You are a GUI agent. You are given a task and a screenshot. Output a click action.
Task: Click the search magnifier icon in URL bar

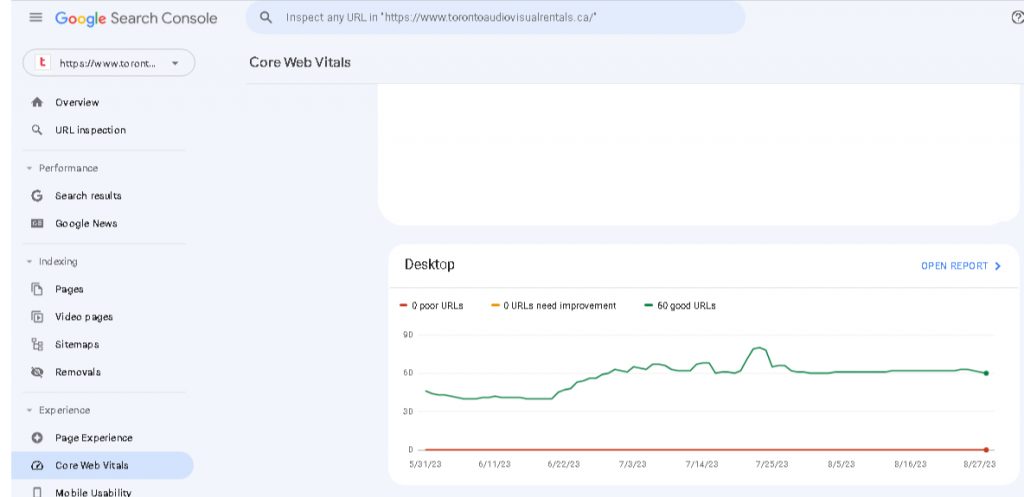point(266,18)
